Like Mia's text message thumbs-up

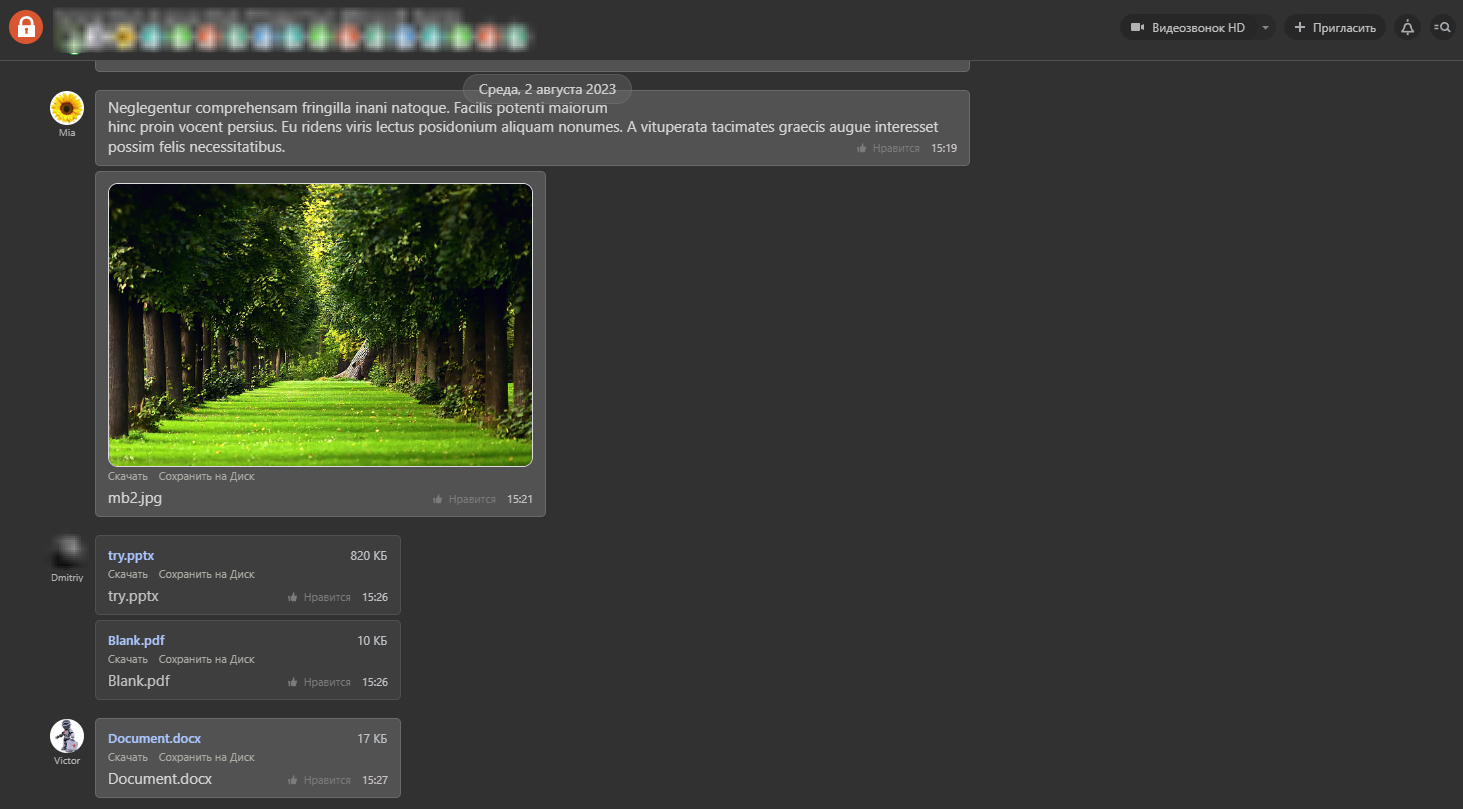888,148
